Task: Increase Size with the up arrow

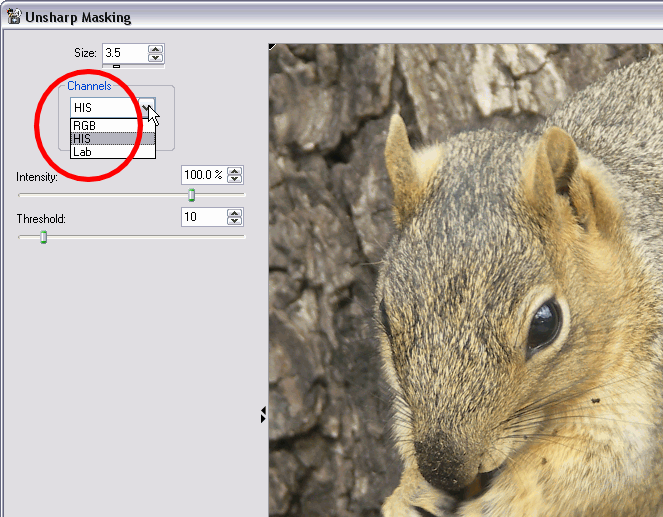Action: (155, 49)
